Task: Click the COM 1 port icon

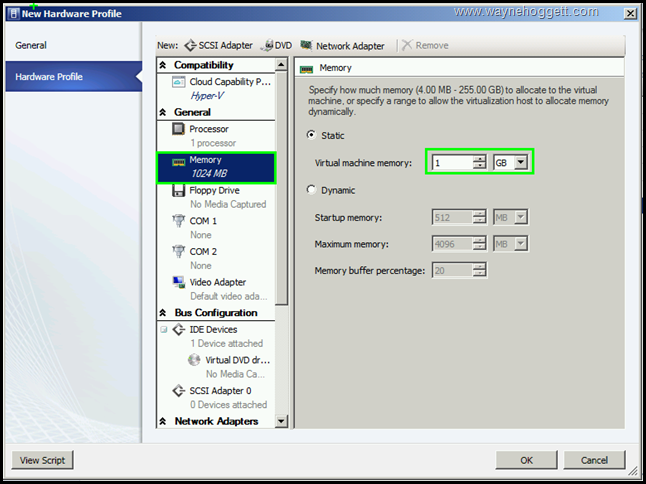Action: click(178, 221)
